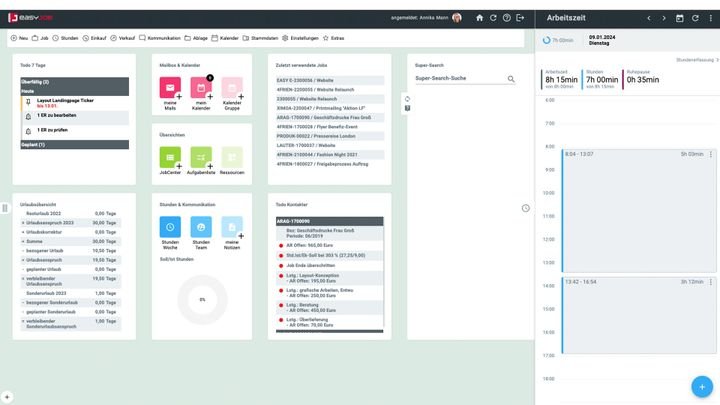
Task: Open the Kommunikation menu
Action: (x=160, y=38)
